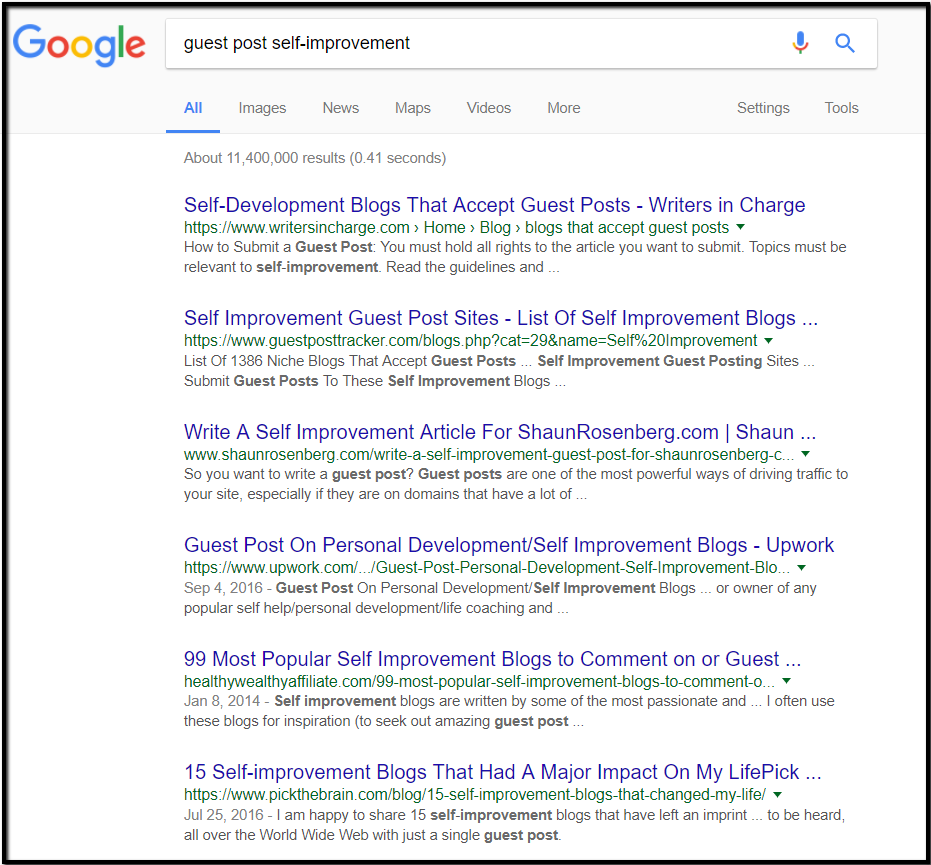
Task: Expand dropdown arrow next to writersincharge.com URL
Action: tap(741, 228)
